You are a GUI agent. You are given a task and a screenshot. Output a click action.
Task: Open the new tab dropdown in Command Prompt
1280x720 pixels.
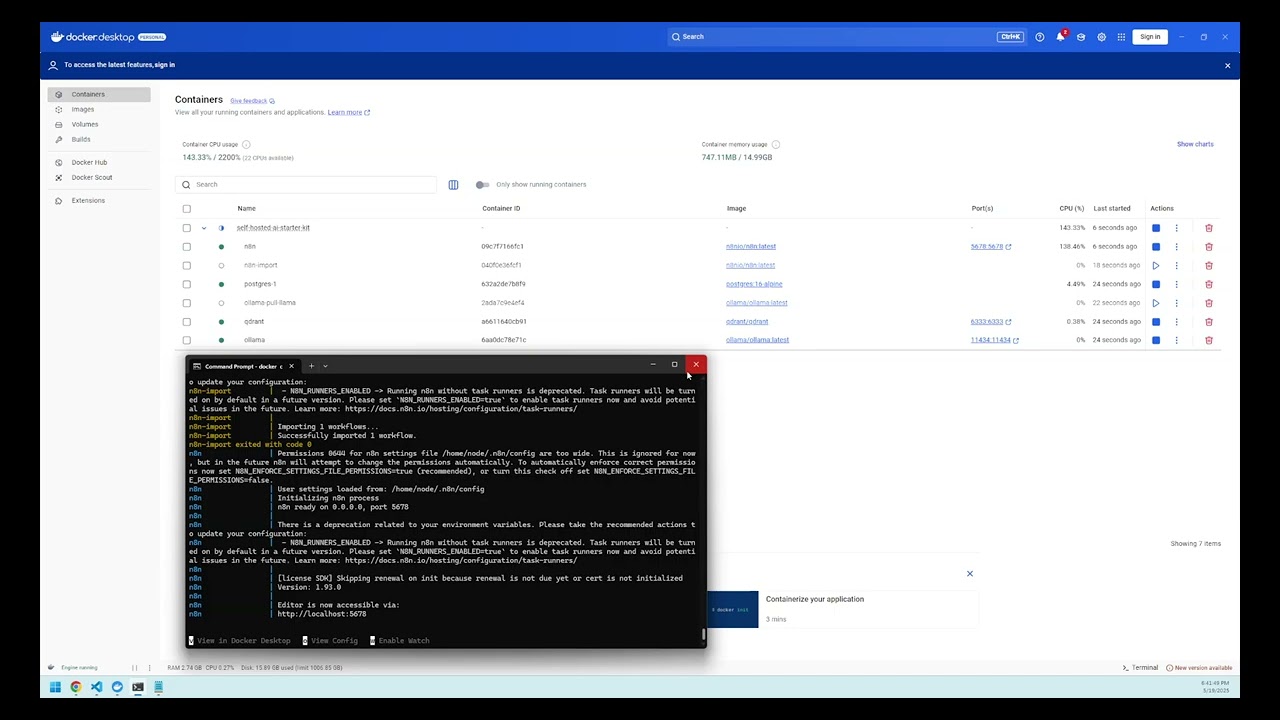coord(325,366)
